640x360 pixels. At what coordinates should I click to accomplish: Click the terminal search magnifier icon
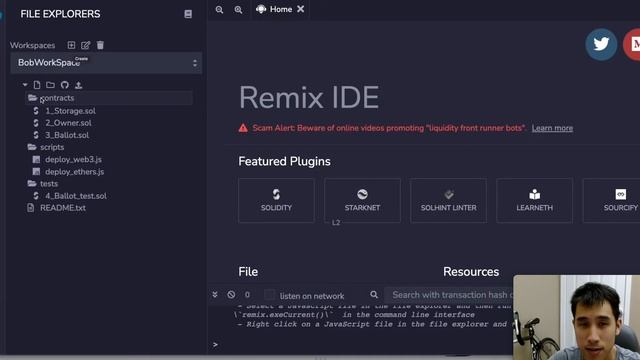[x=374, y=294]
